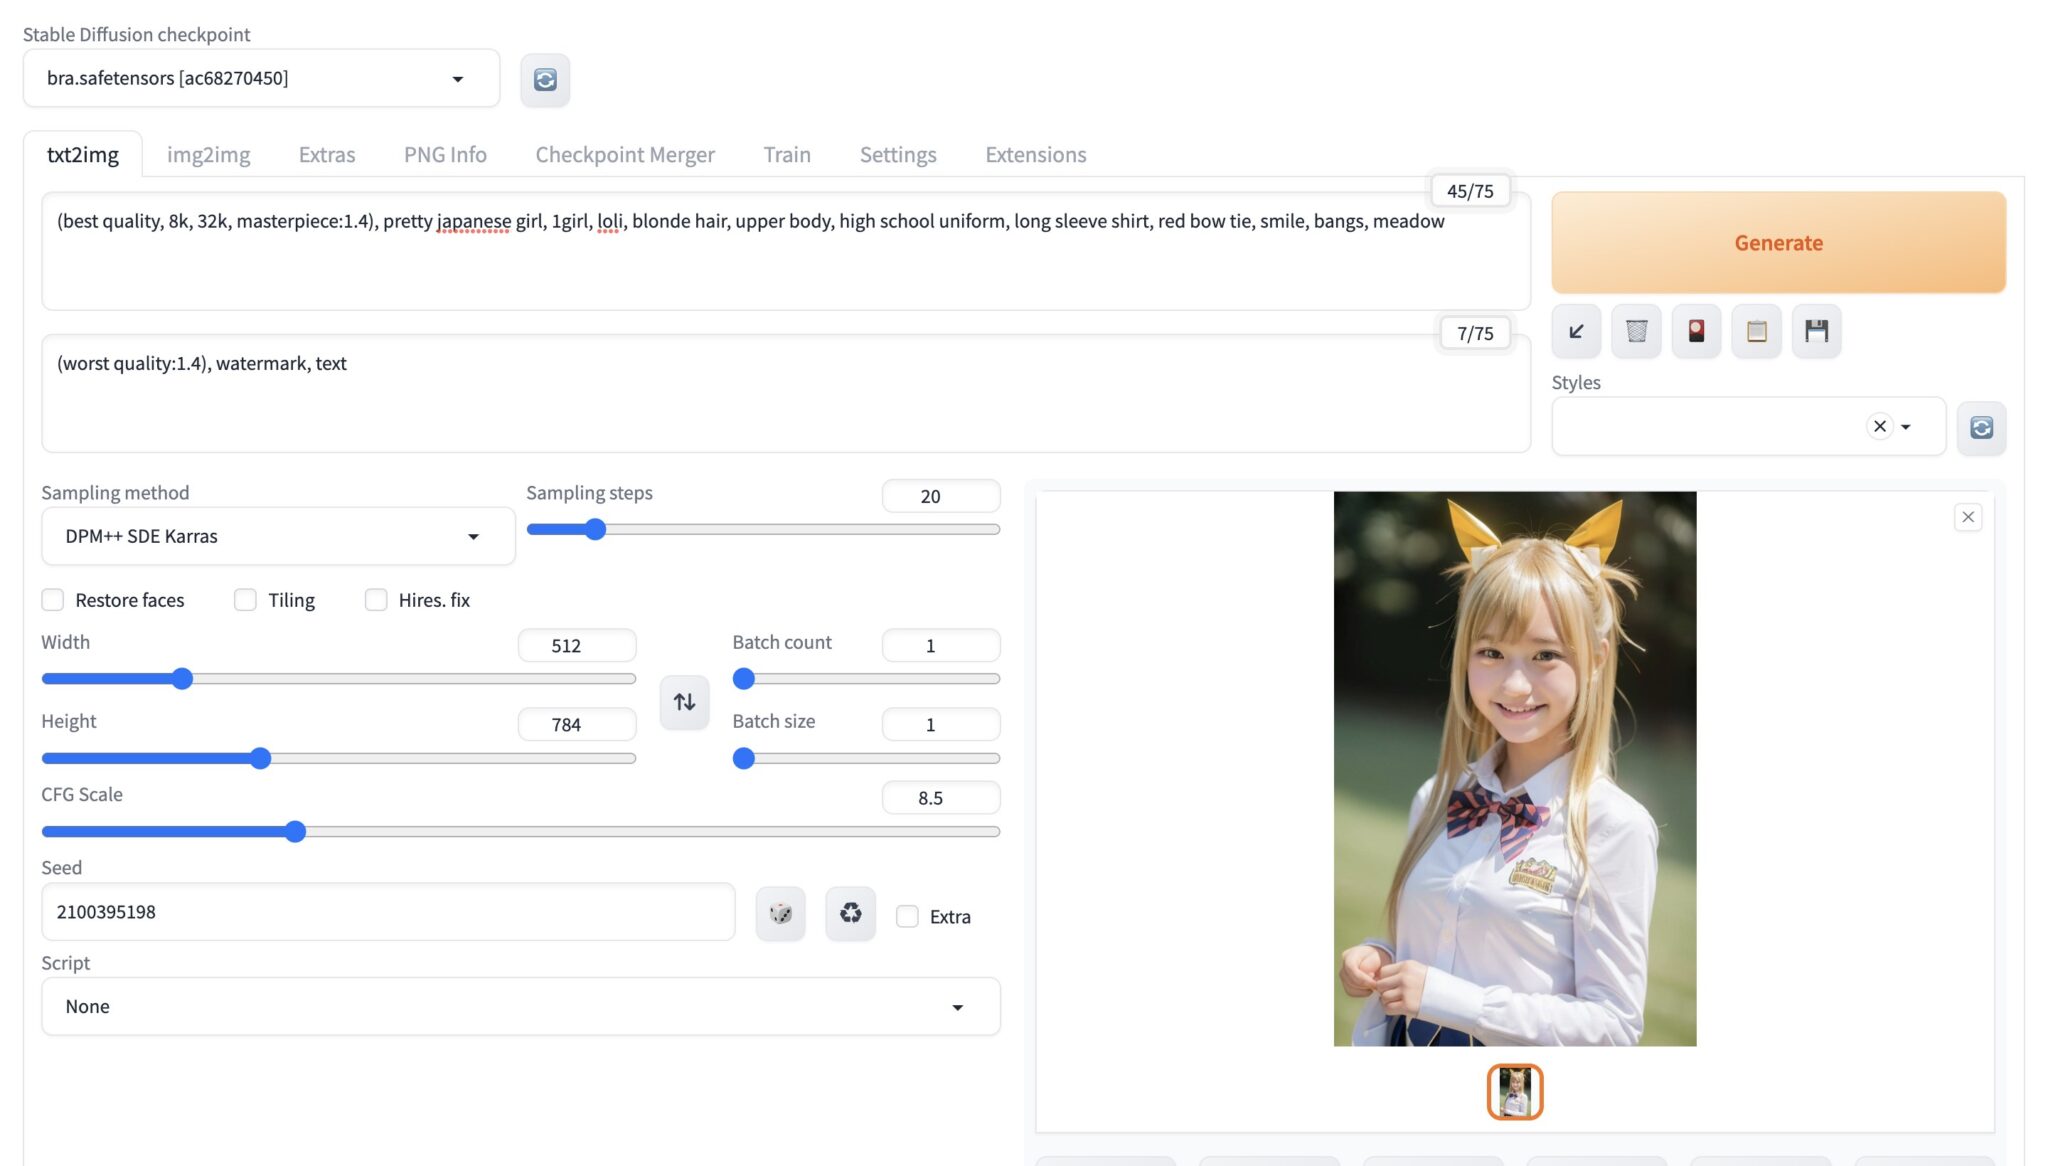Viewport: 2048px width, 1166px height.
Task: Switch to the img2img tab
Action: pos(208,154)
